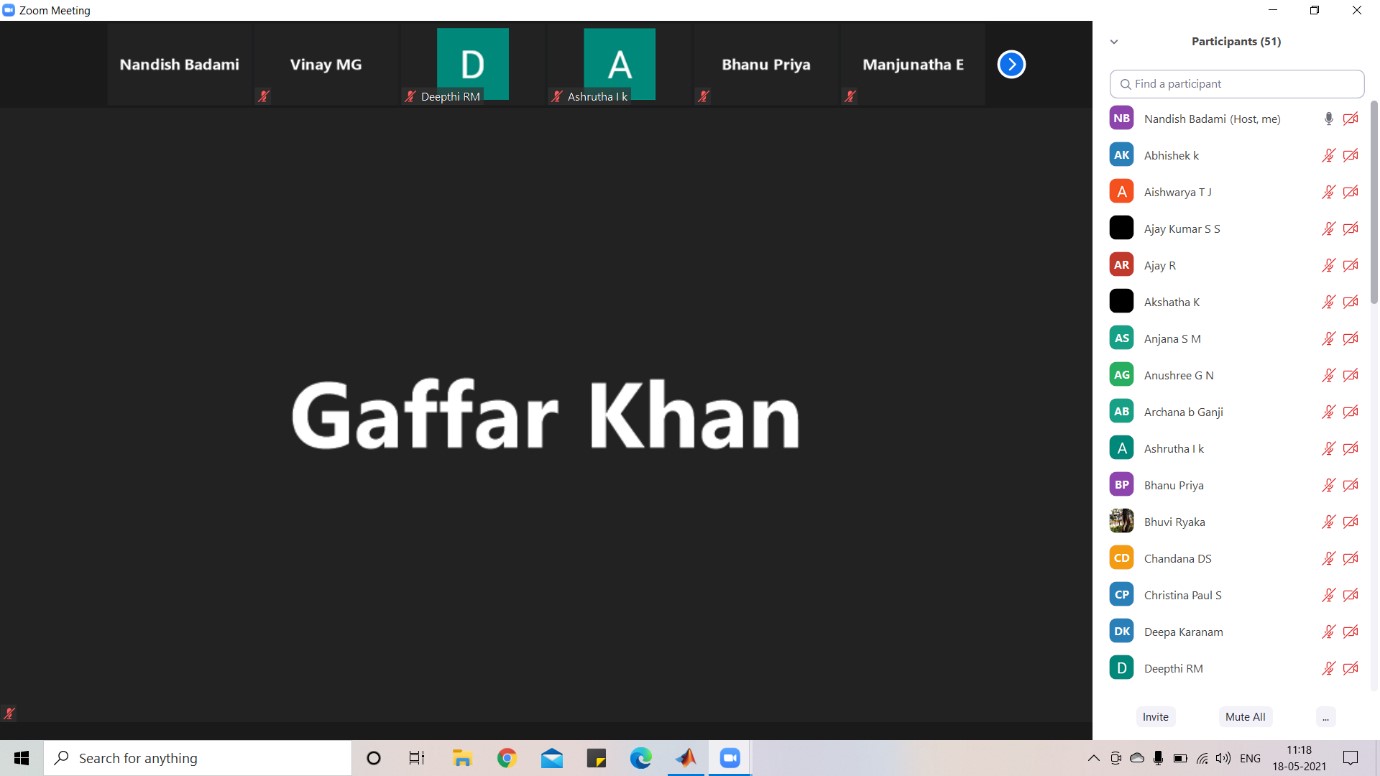The width and height of the screenshot is (1380, 776).
Task: Select Christina Paul S in the participants list
Action: (x=1182, y=595)
